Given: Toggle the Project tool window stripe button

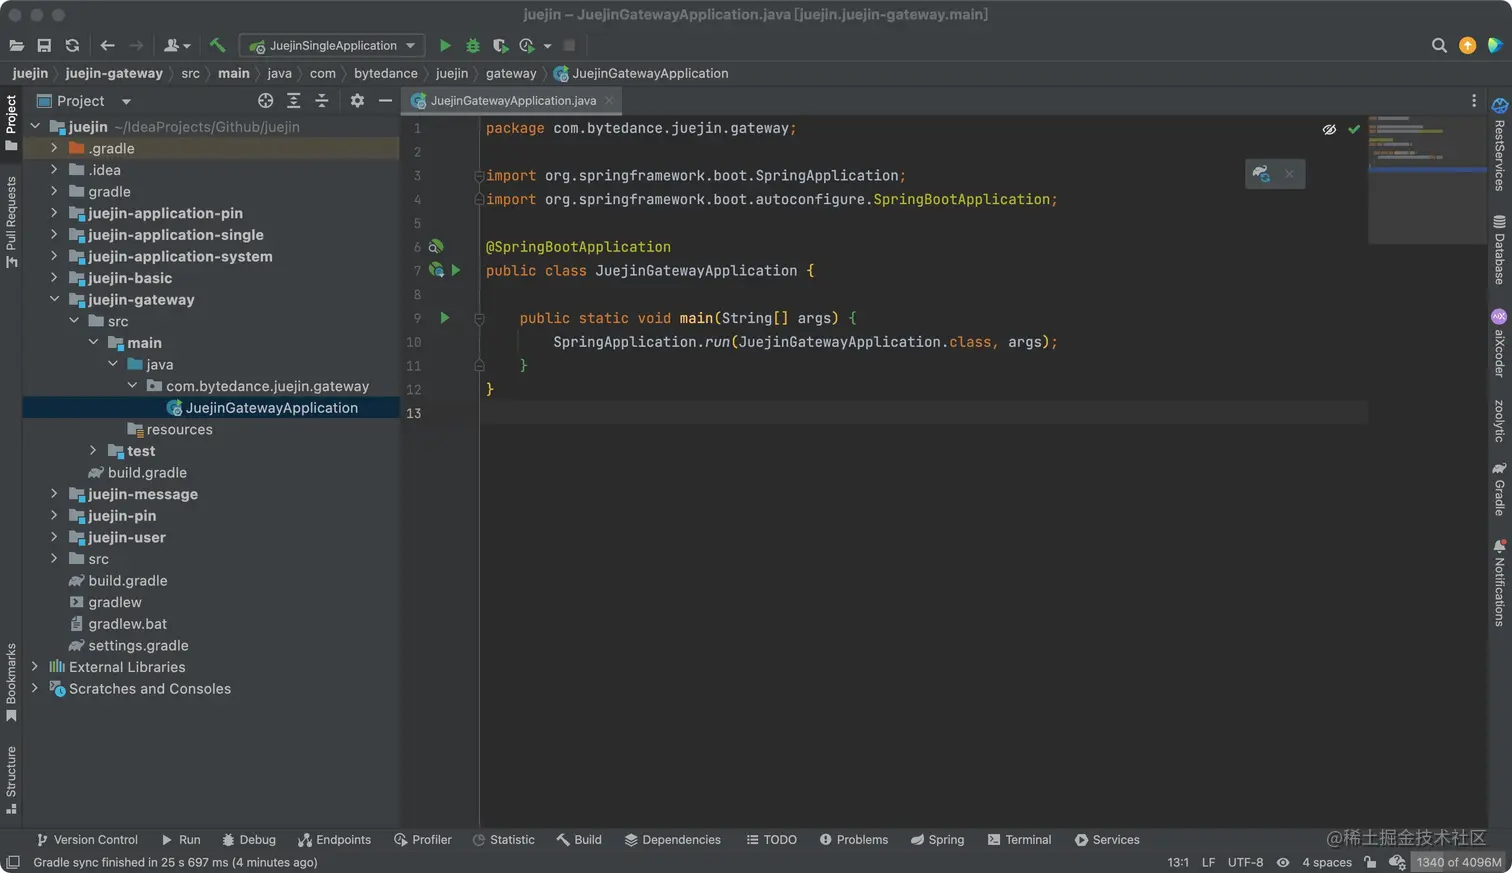Looking at the screenshot, I should click(x=11, y=122).
